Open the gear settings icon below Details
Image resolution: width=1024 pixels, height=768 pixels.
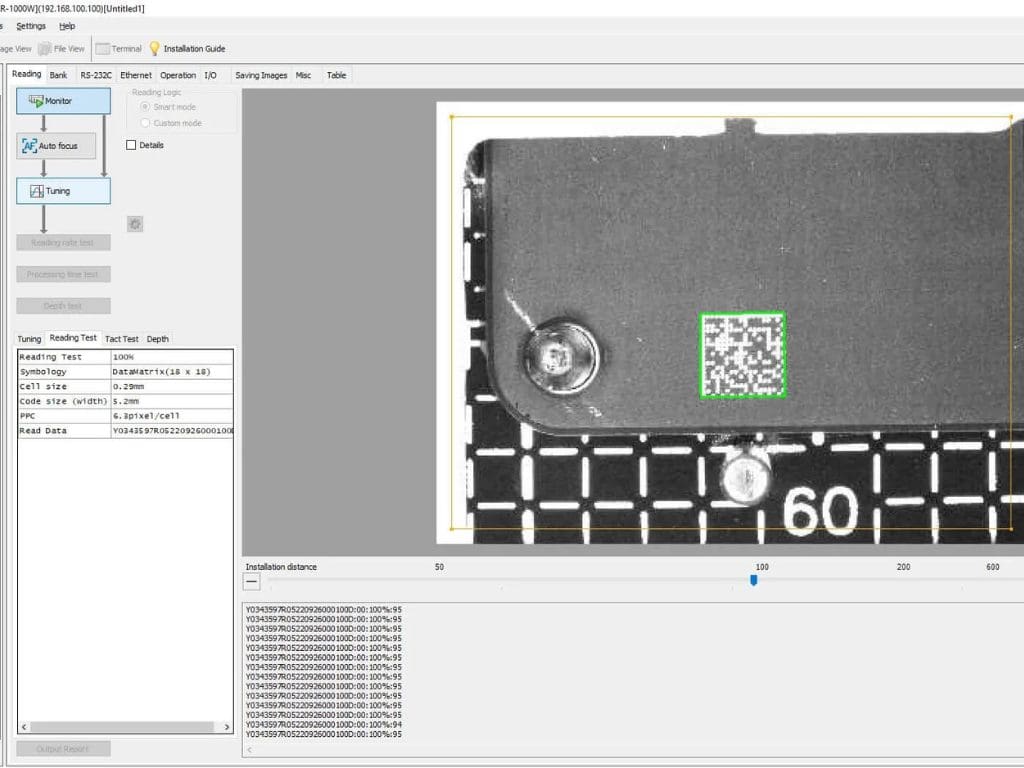click(x=135, y=224)
